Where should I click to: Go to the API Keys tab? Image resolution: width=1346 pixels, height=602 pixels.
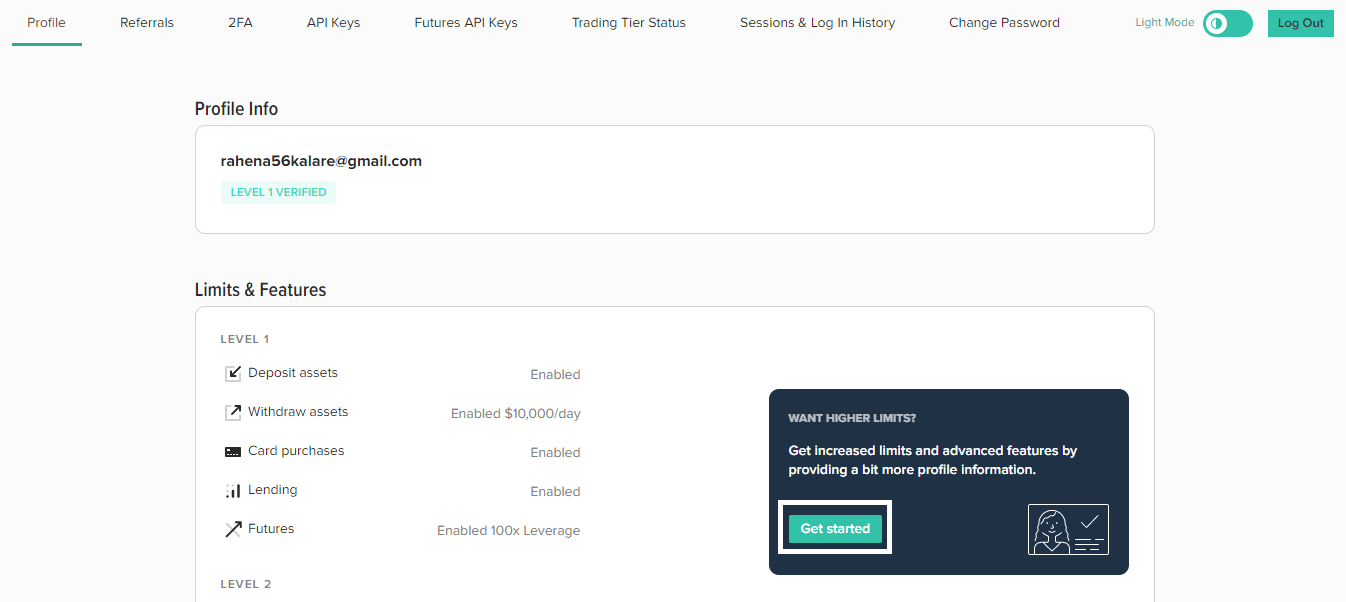pyautogui.click(x=333, y=22)
